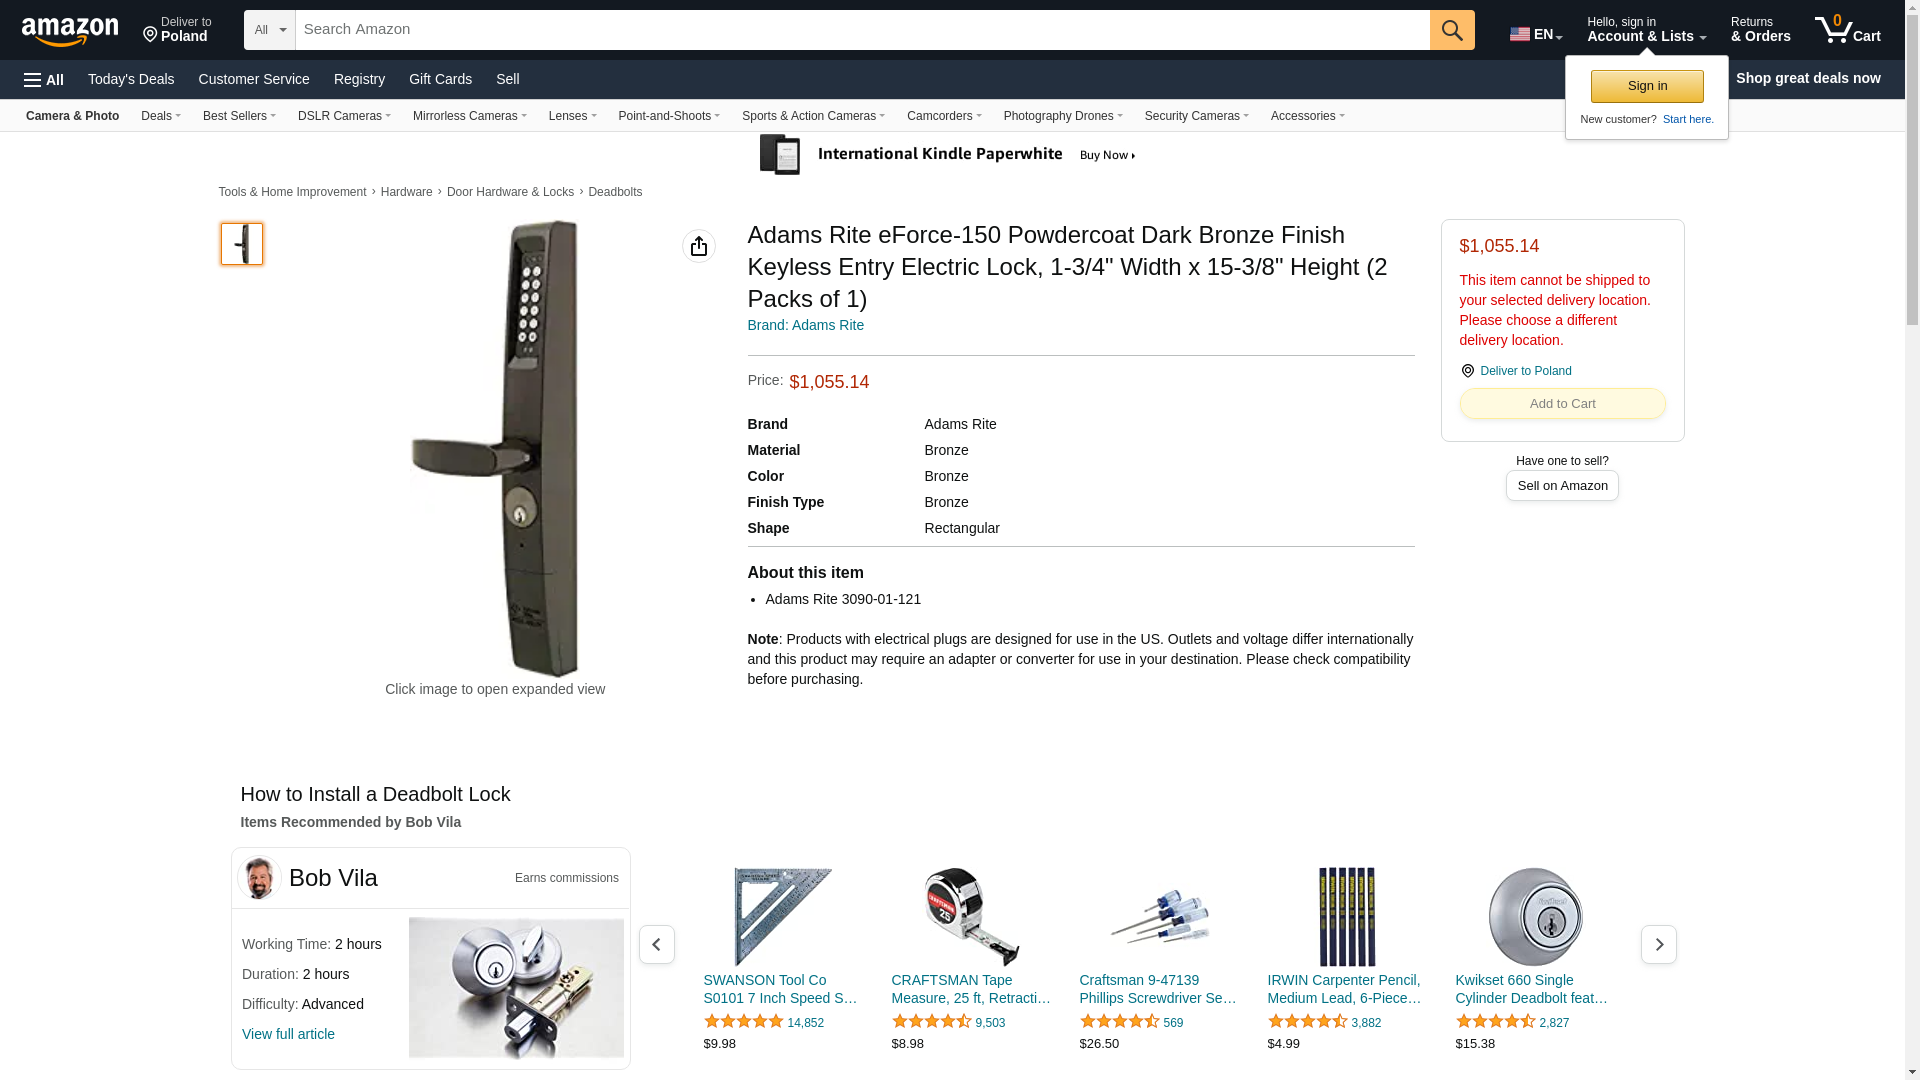Open the shopping cart icon
The width and height of the screenshot is (1920, 1080).
(1847, 30)
